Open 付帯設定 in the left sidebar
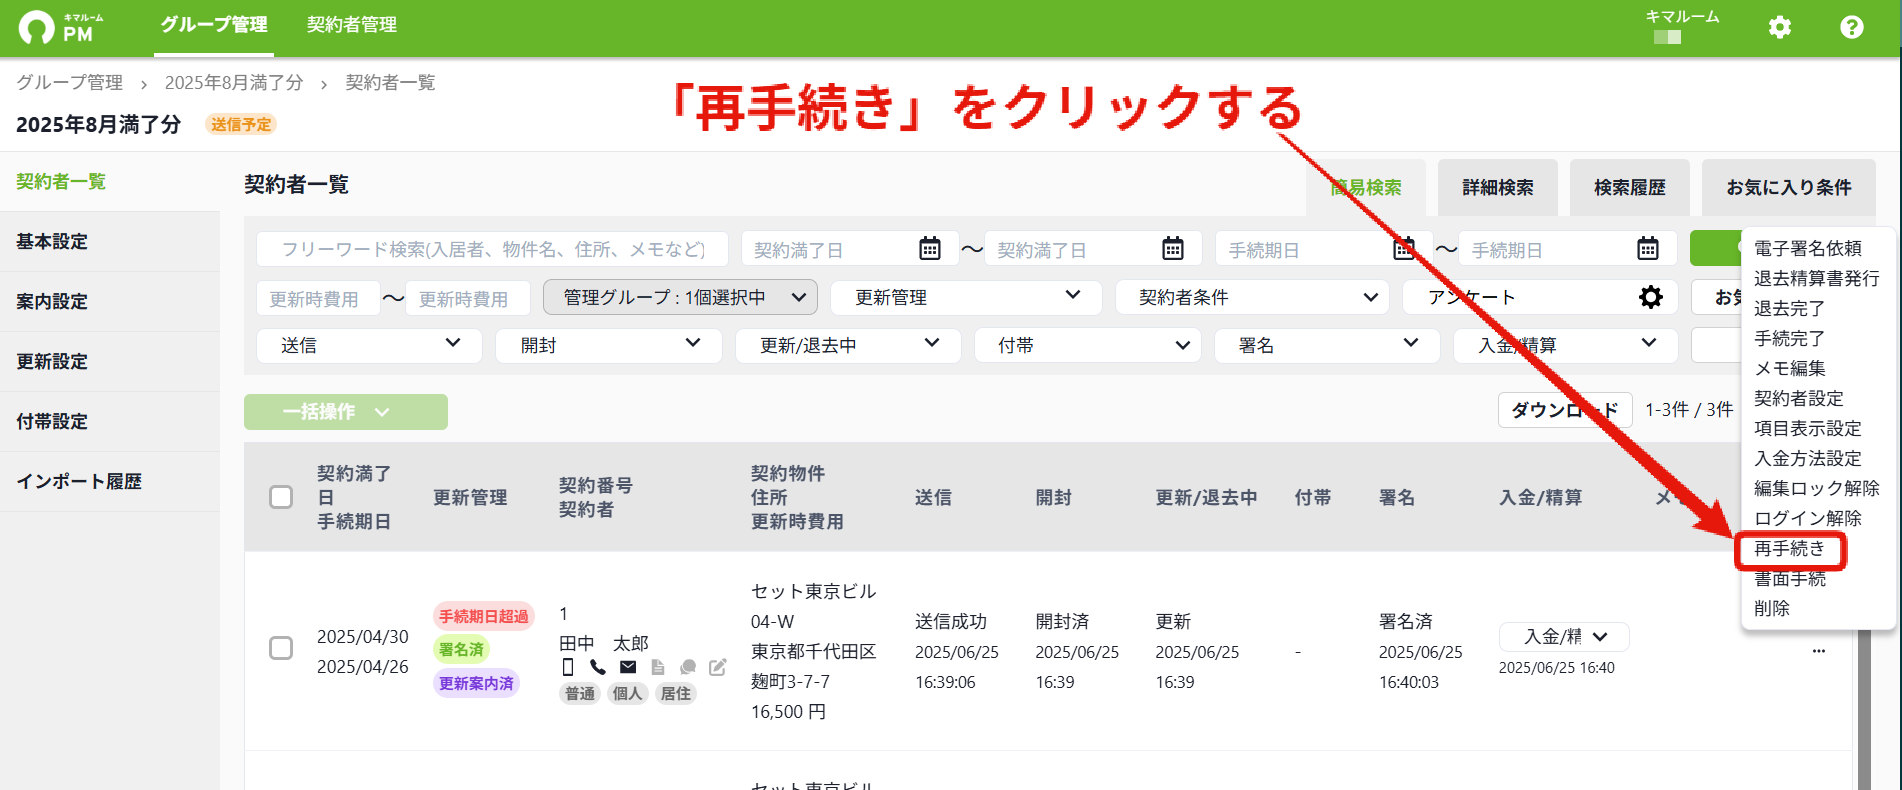This screenshot has height=790, width=1902. click(x=110, y=422)
